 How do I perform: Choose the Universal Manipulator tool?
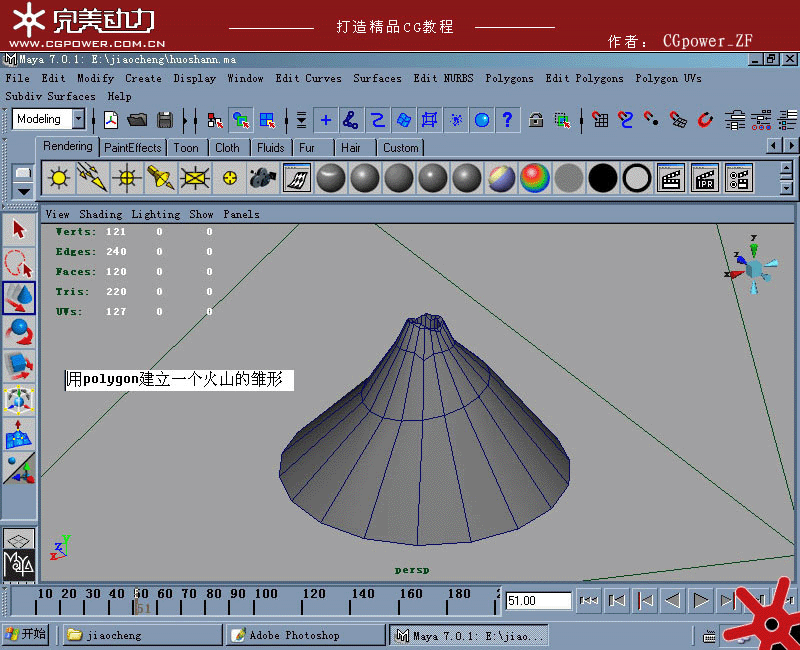pyautogui.click(x=19, y=399)
